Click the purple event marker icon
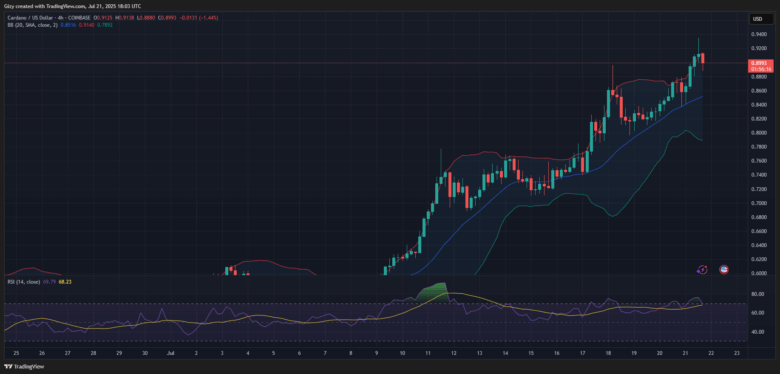The height and width of the screenshot is (374, 780). [702, 269]
